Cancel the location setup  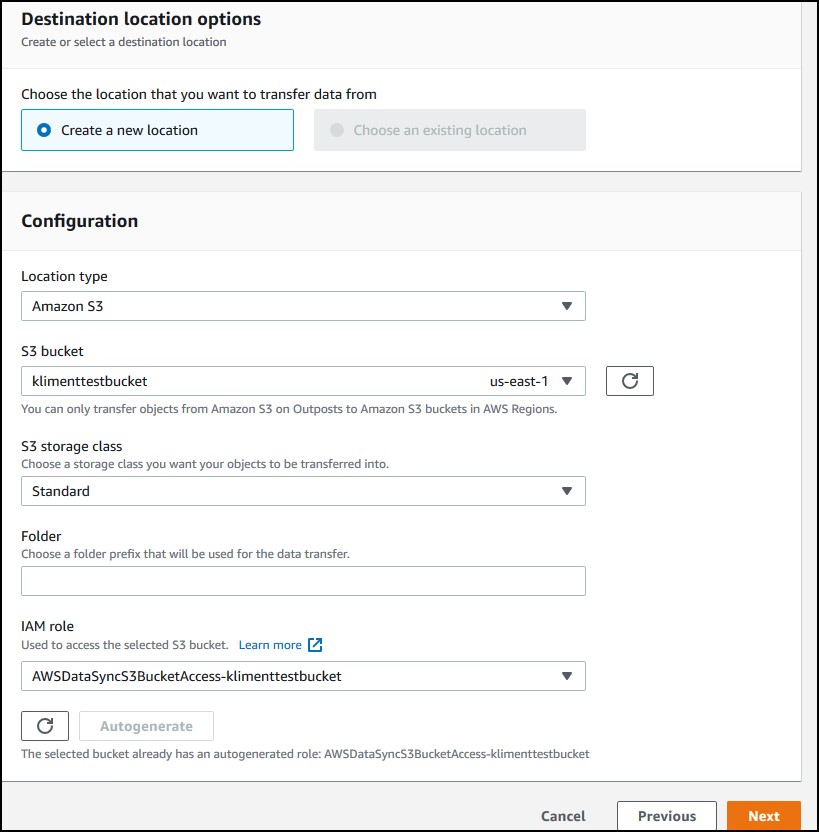tap(563, 816)
